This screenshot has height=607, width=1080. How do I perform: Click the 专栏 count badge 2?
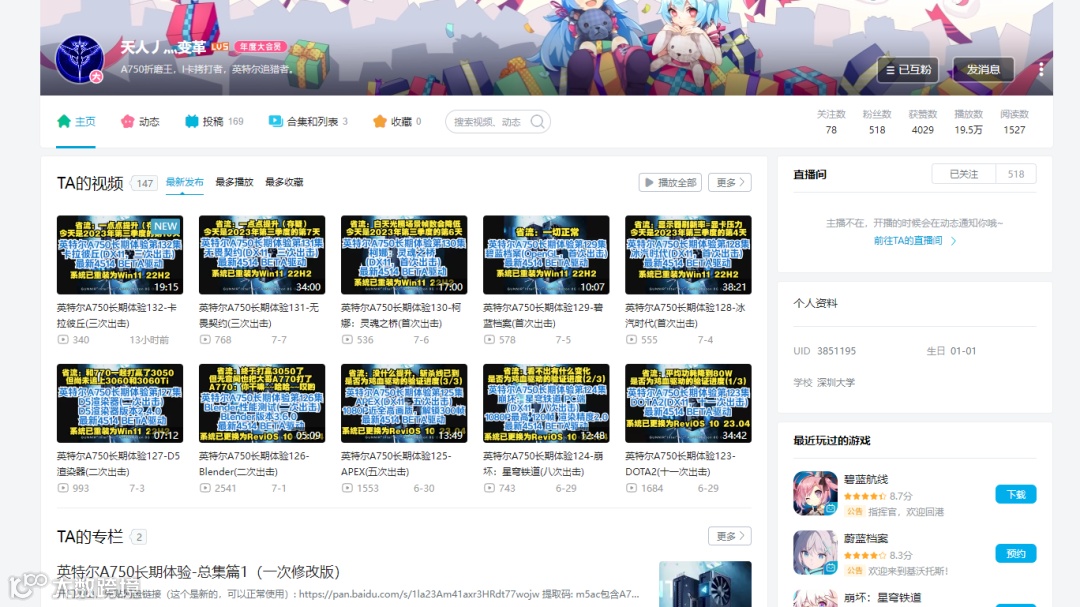click(138, 537)
